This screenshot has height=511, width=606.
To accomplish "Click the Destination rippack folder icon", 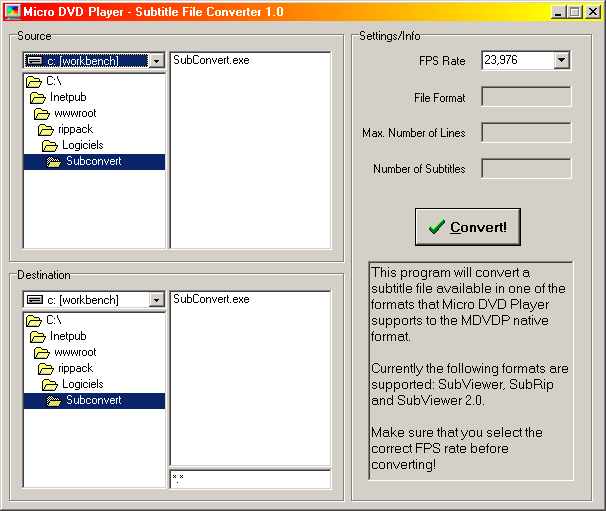I will 46,369.
